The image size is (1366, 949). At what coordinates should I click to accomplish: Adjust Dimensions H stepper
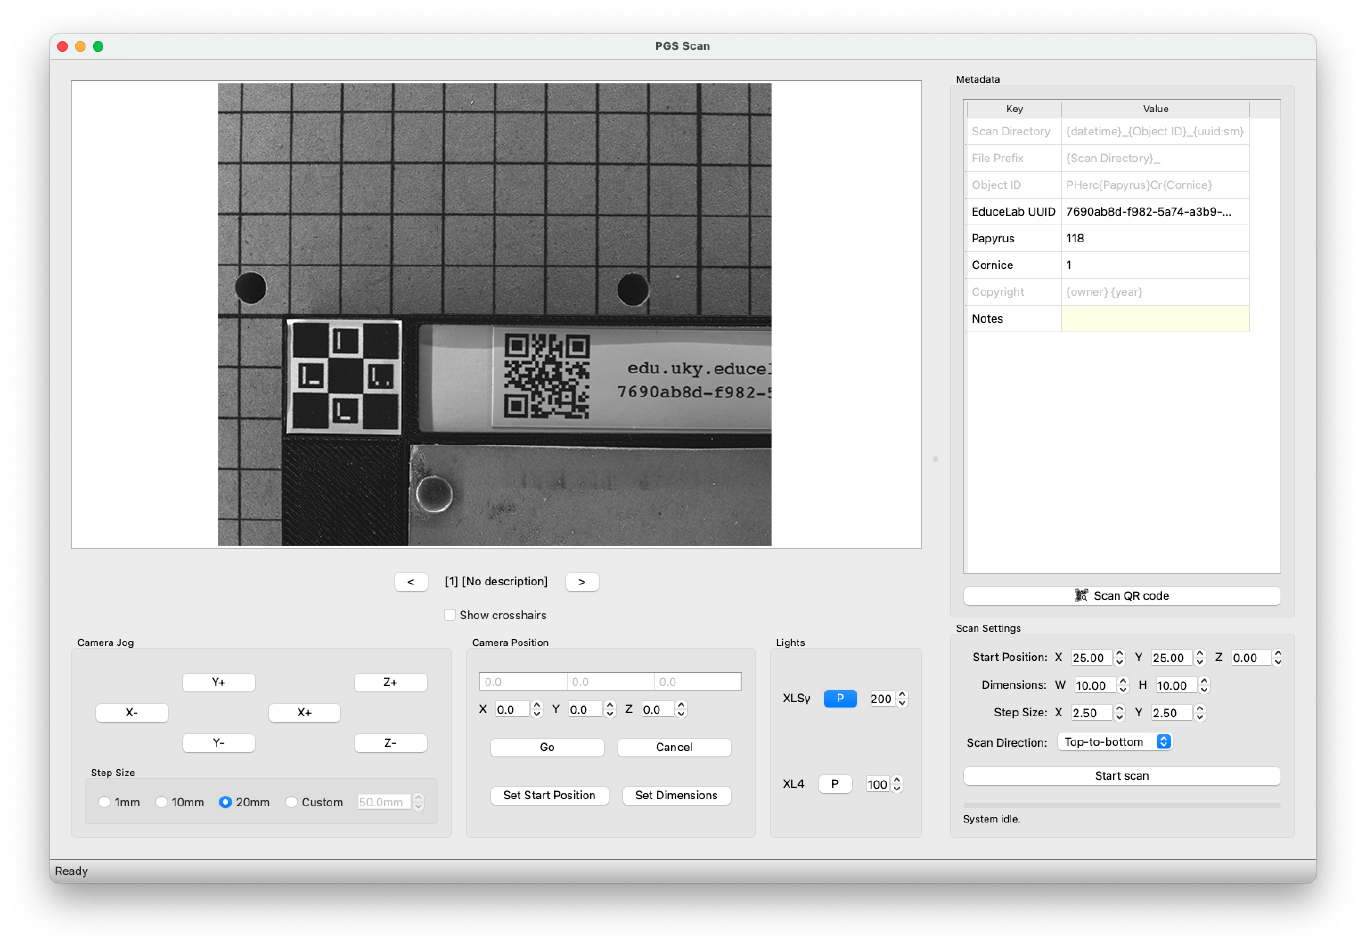(x=1204, y=685)
